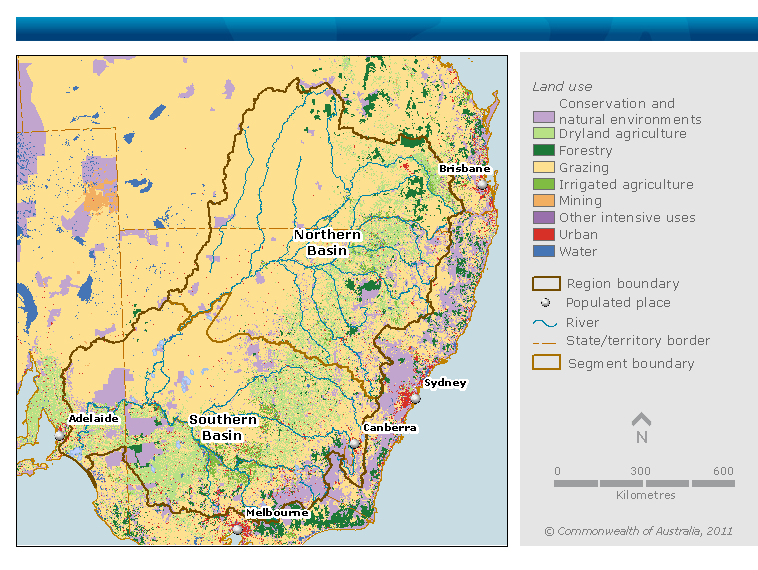Image resolution: width=758 pixels, height=570 pixels.
Task: Click the Segment boundary legend symbol
Action: [x=545, y=363]
